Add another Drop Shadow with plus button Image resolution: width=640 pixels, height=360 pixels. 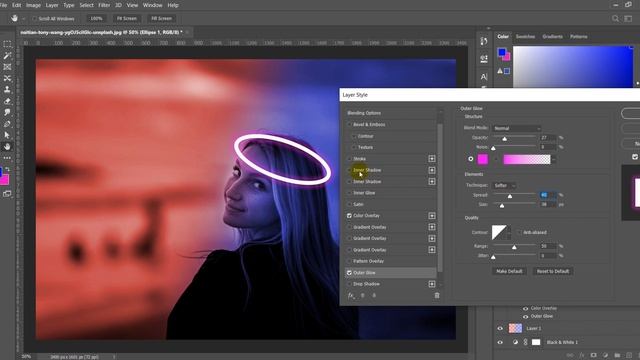432,284
